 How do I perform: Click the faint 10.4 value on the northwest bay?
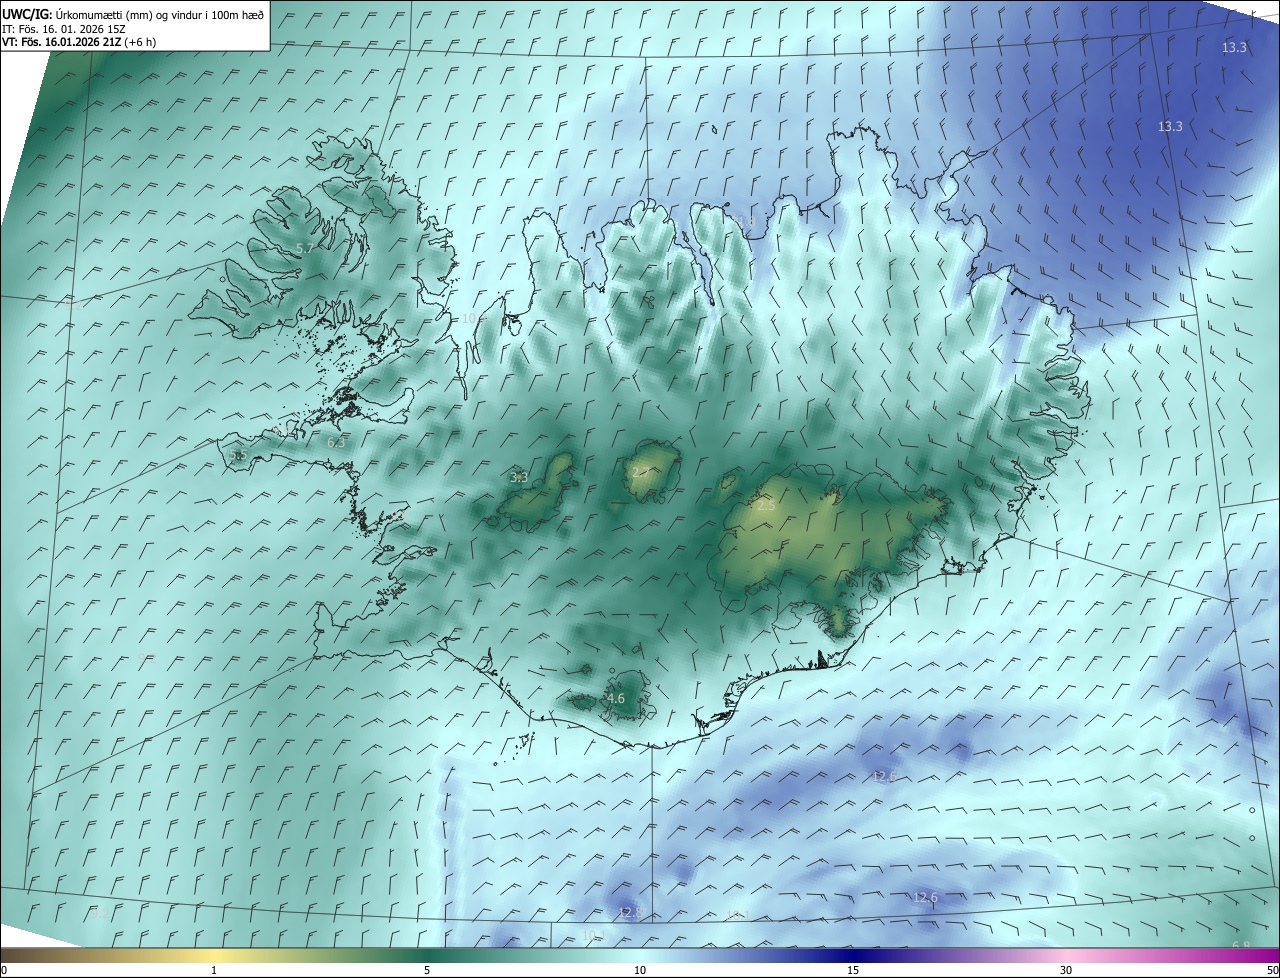coord(473,319)
